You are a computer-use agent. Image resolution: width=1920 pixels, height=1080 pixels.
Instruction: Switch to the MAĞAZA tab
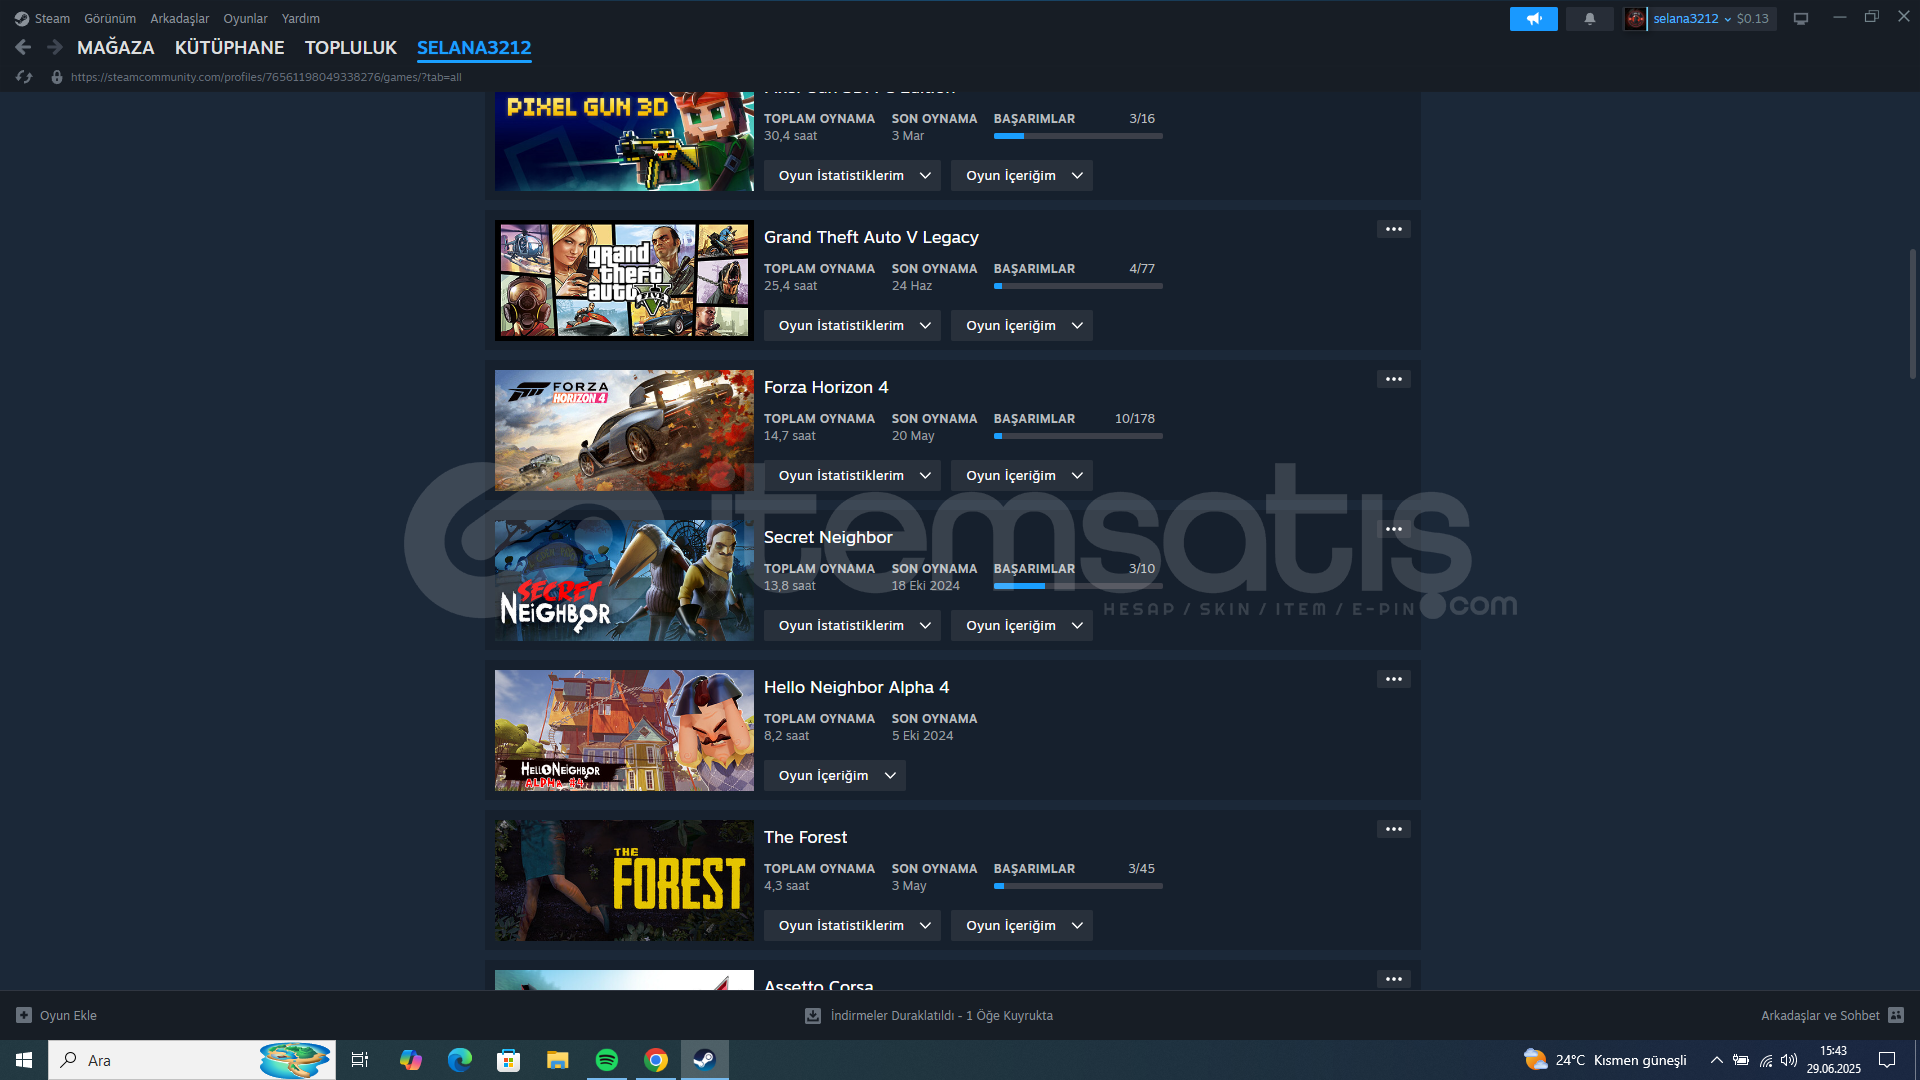pos(116,47)
